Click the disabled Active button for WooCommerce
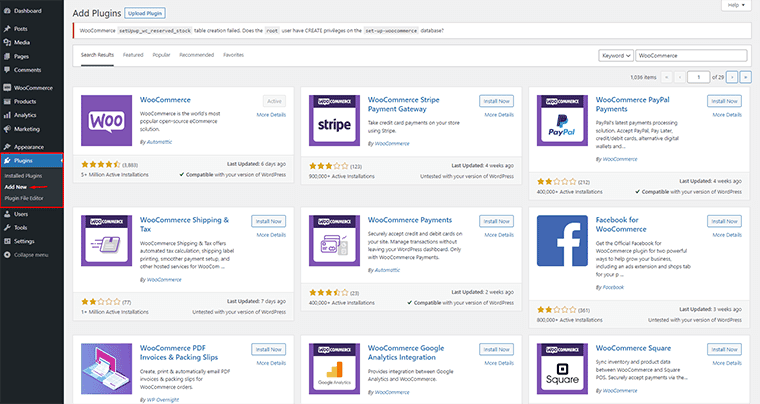Screen dimensions: 760x404 click(274, 101)
